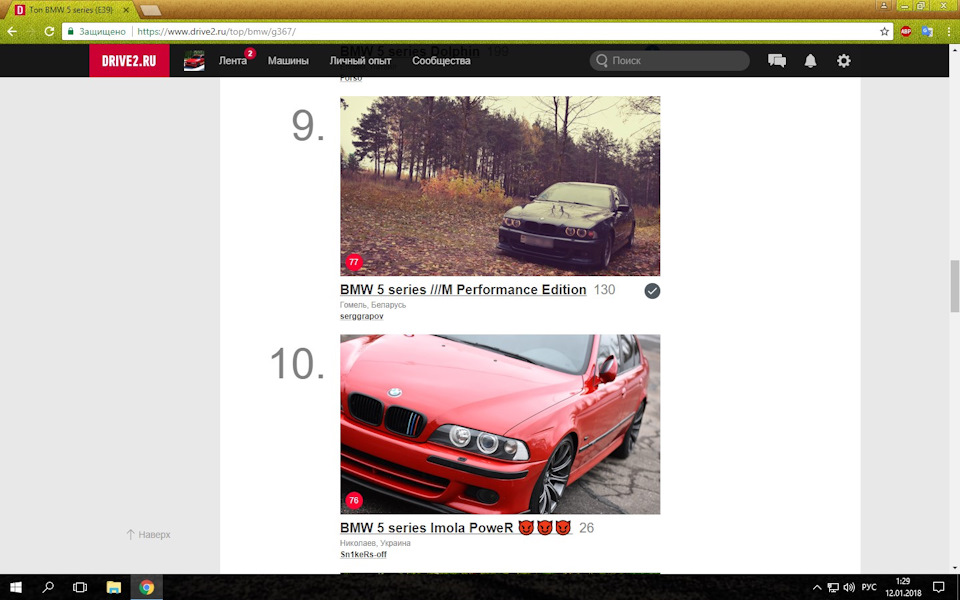The image size is (960, 600).
Task: Bookmark this page with the star
Action: pos(884,31)
